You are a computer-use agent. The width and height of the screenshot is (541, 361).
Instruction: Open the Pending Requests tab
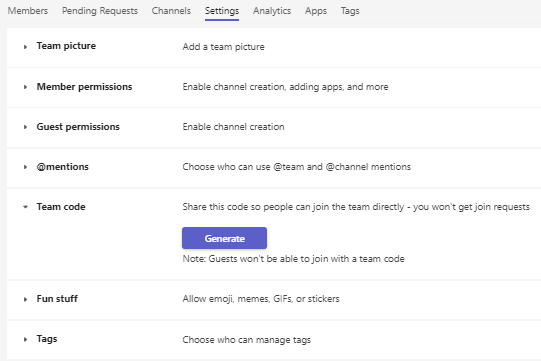100,11
